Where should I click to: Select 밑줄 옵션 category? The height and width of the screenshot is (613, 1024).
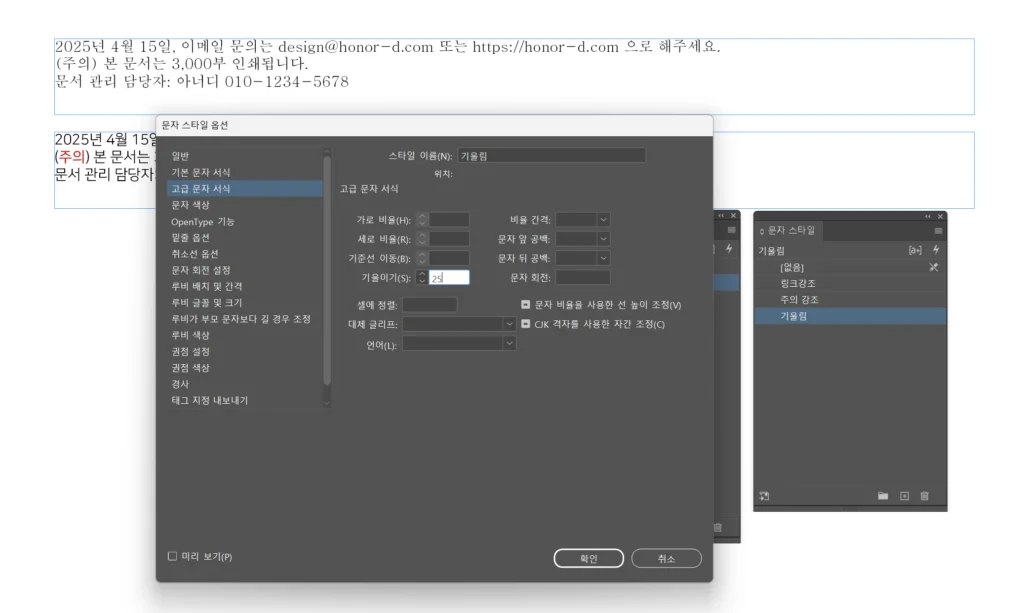244,238
